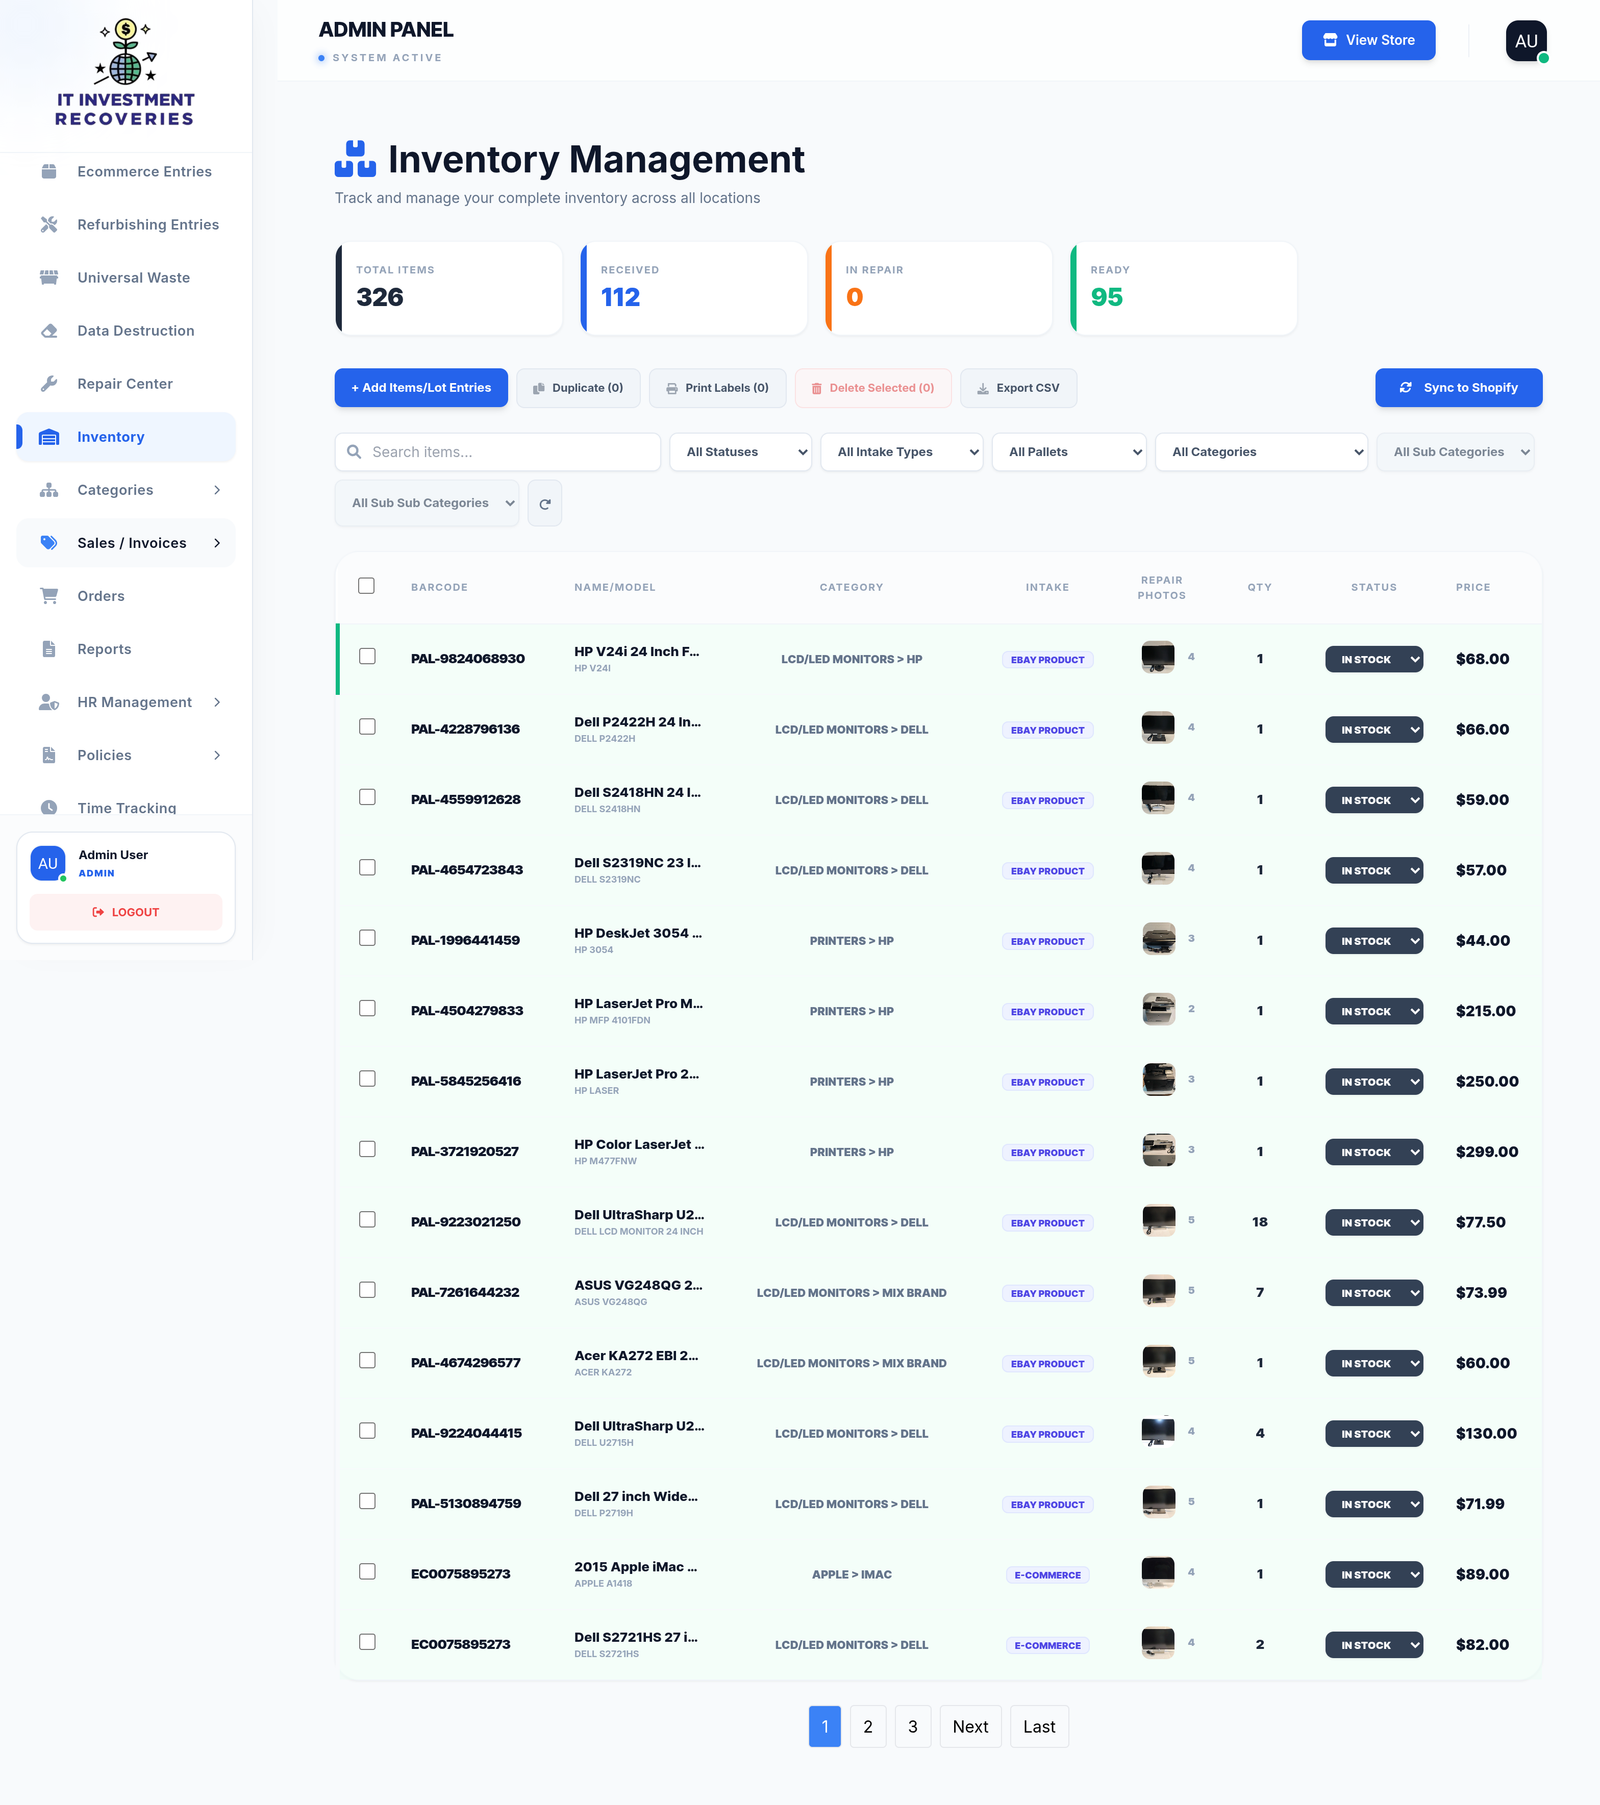Image resolution: width=1600 pixels, height=1805 pixels.
Task: Check the PAL-4654723843 row
Action: coord(367,868)
